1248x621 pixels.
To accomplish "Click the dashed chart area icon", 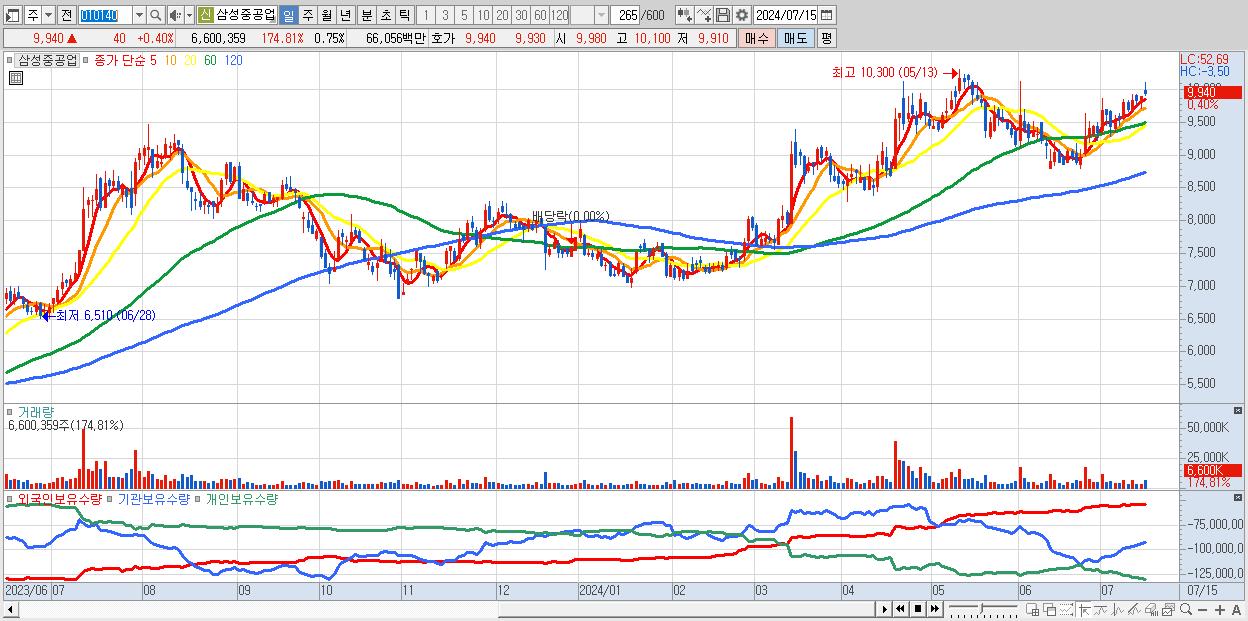I will pyautogui.click(x=1066, y=609).
